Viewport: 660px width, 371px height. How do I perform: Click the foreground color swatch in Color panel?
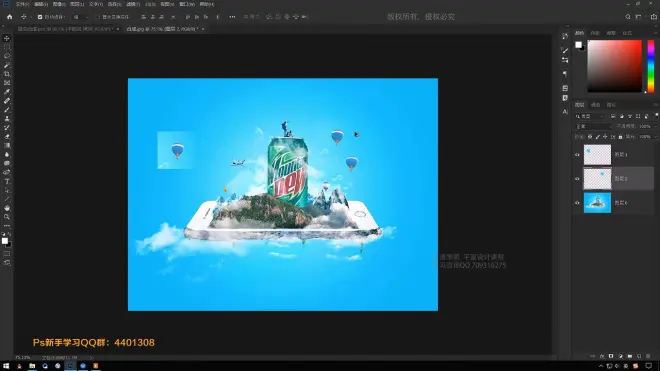[x=578, y=45]
